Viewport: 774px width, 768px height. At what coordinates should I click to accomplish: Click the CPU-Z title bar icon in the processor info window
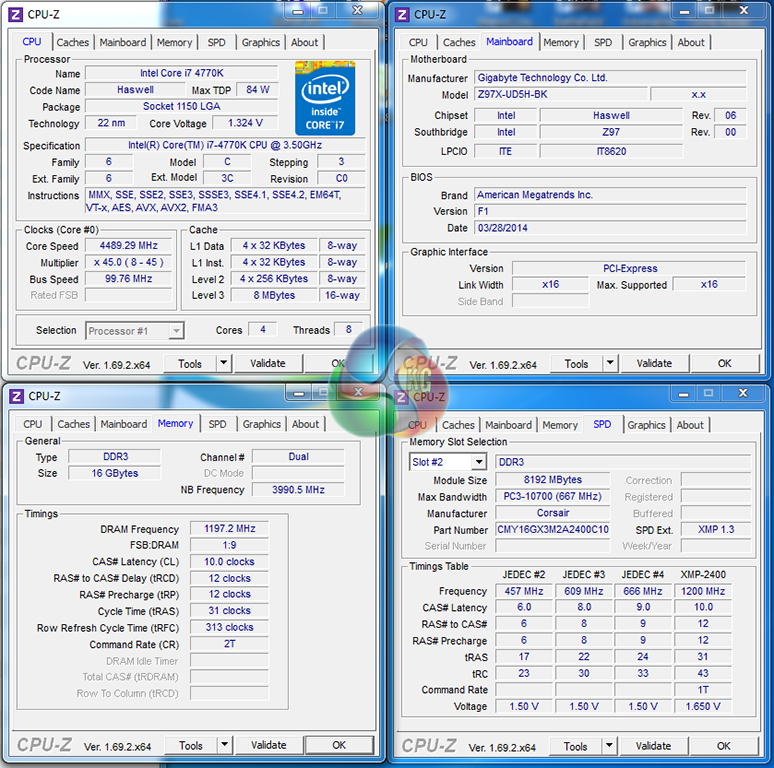(16, 14)
